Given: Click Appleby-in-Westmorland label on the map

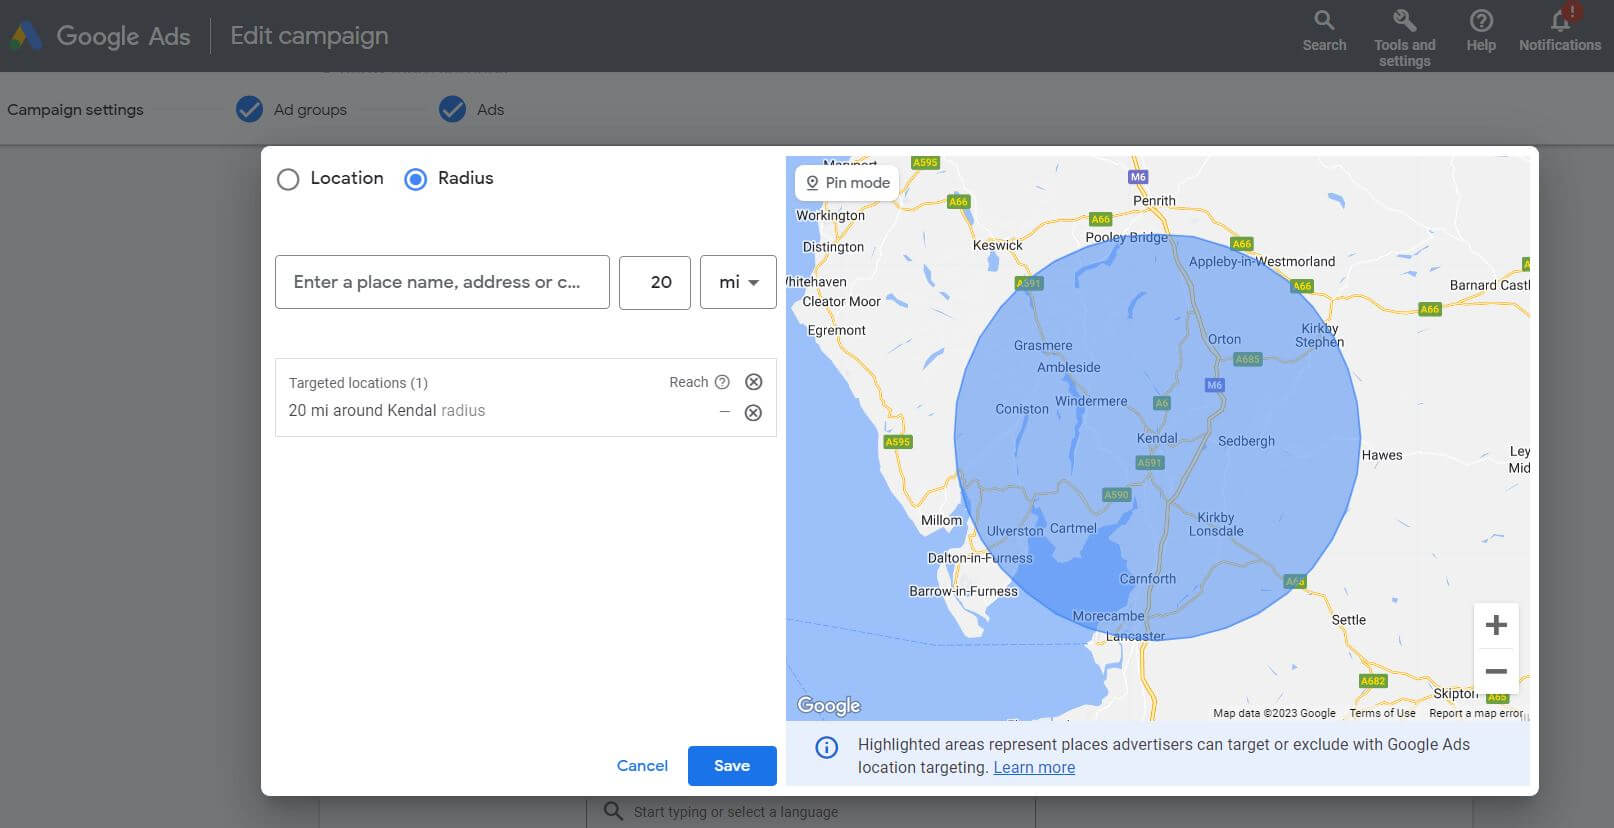Looking at the screenshot, I should 1262,262.
